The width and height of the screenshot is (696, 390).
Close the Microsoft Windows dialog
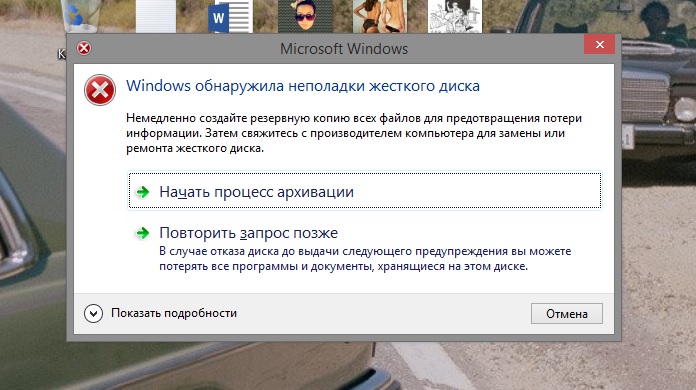coord(599,44)
